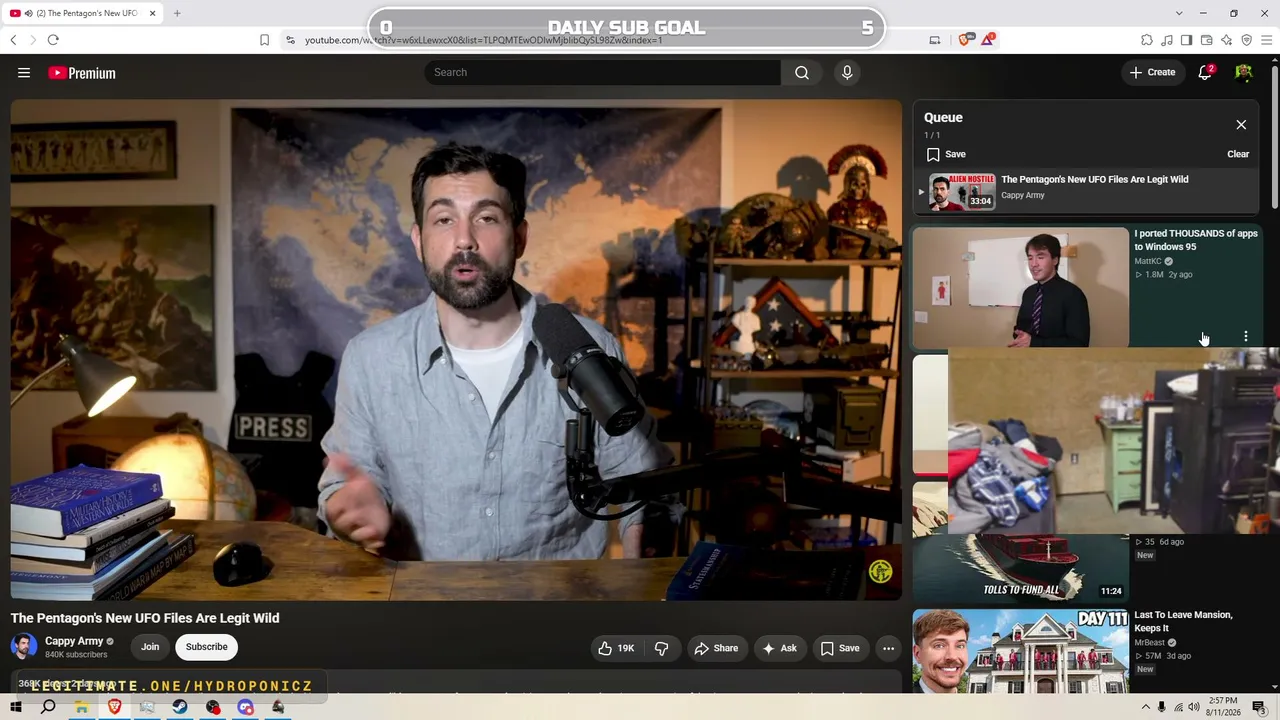Open options menu for MattKC video

(1246, 337)
